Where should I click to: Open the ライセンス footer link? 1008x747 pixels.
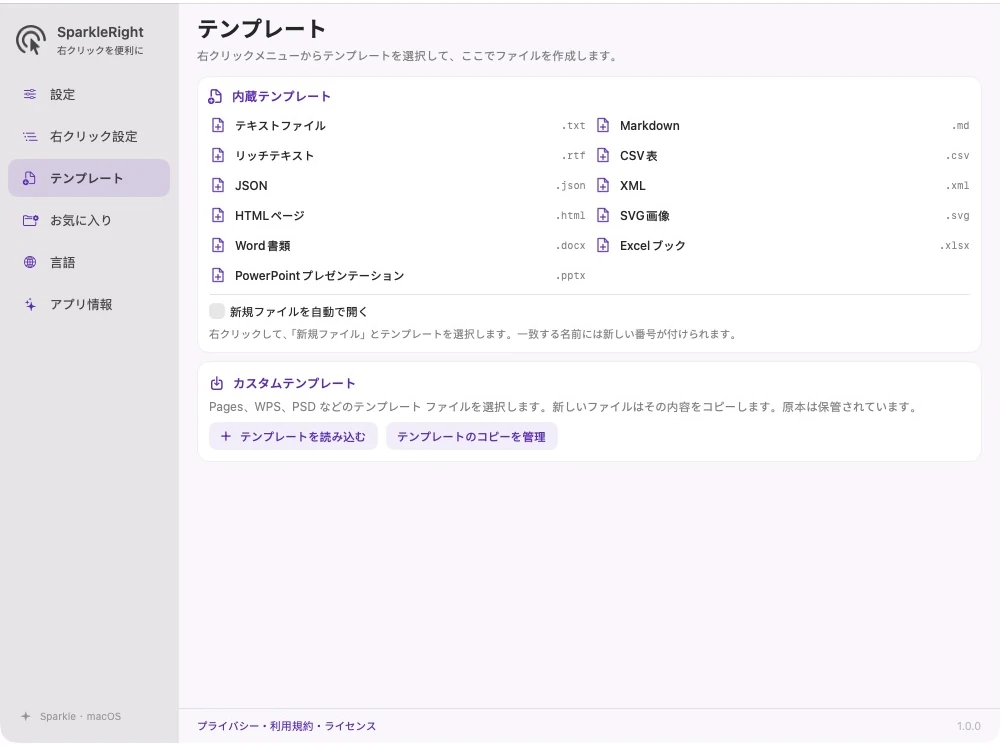pyautogui.click(x=350, y=726)
